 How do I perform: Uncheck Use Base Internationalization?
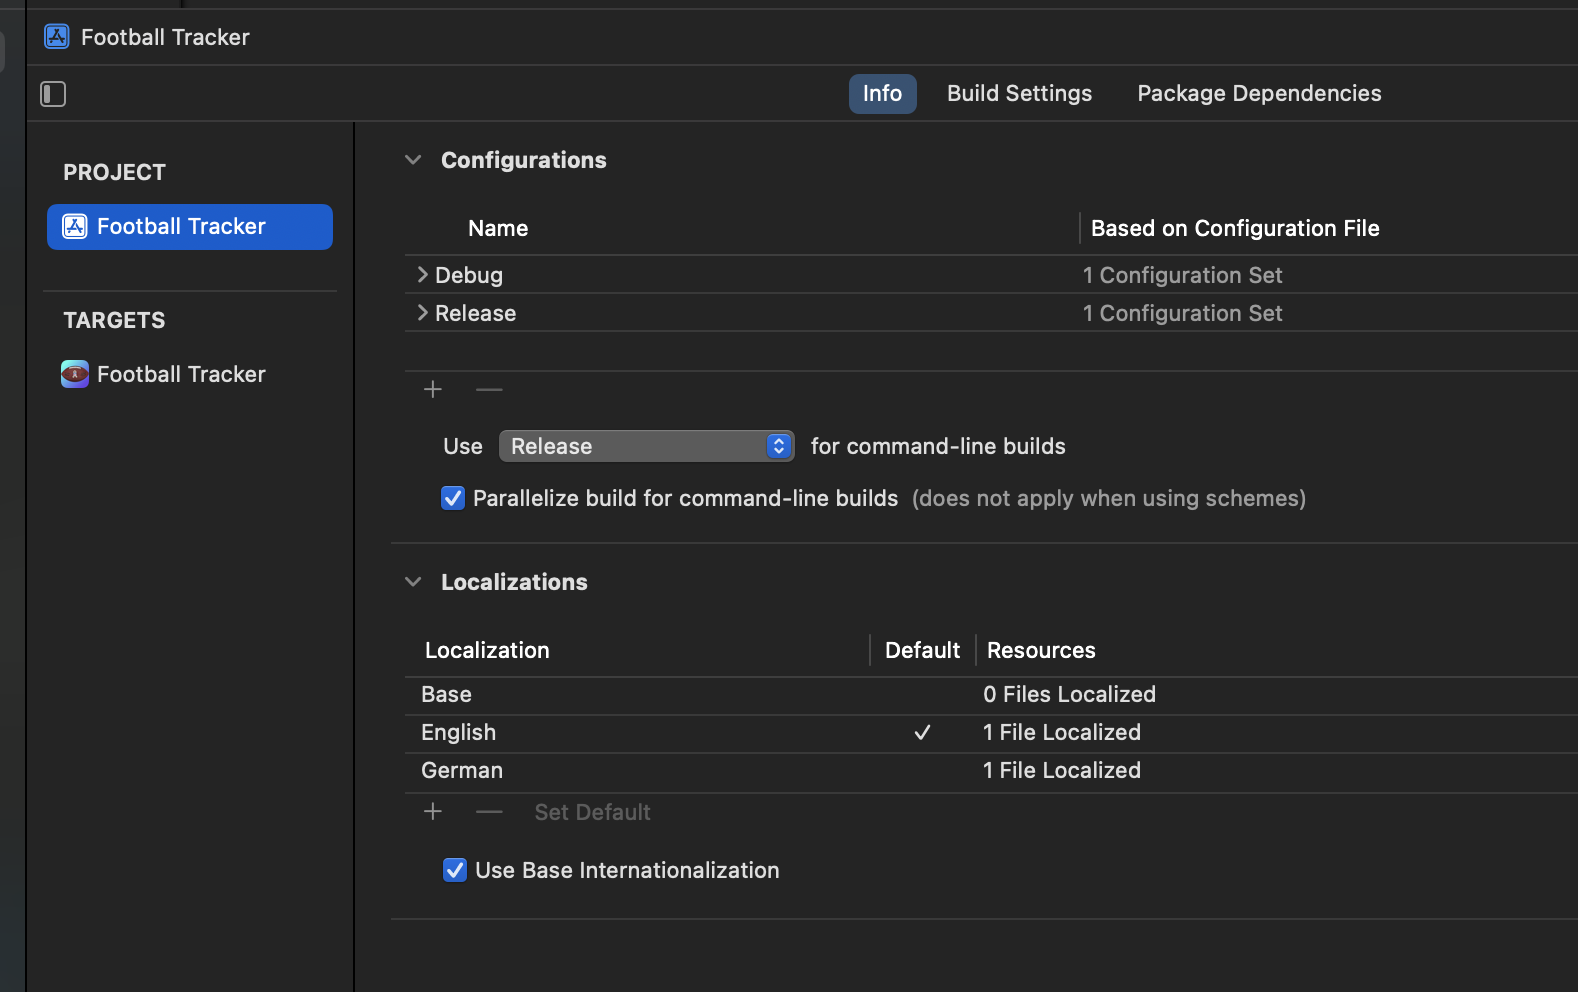coord(455,870)
